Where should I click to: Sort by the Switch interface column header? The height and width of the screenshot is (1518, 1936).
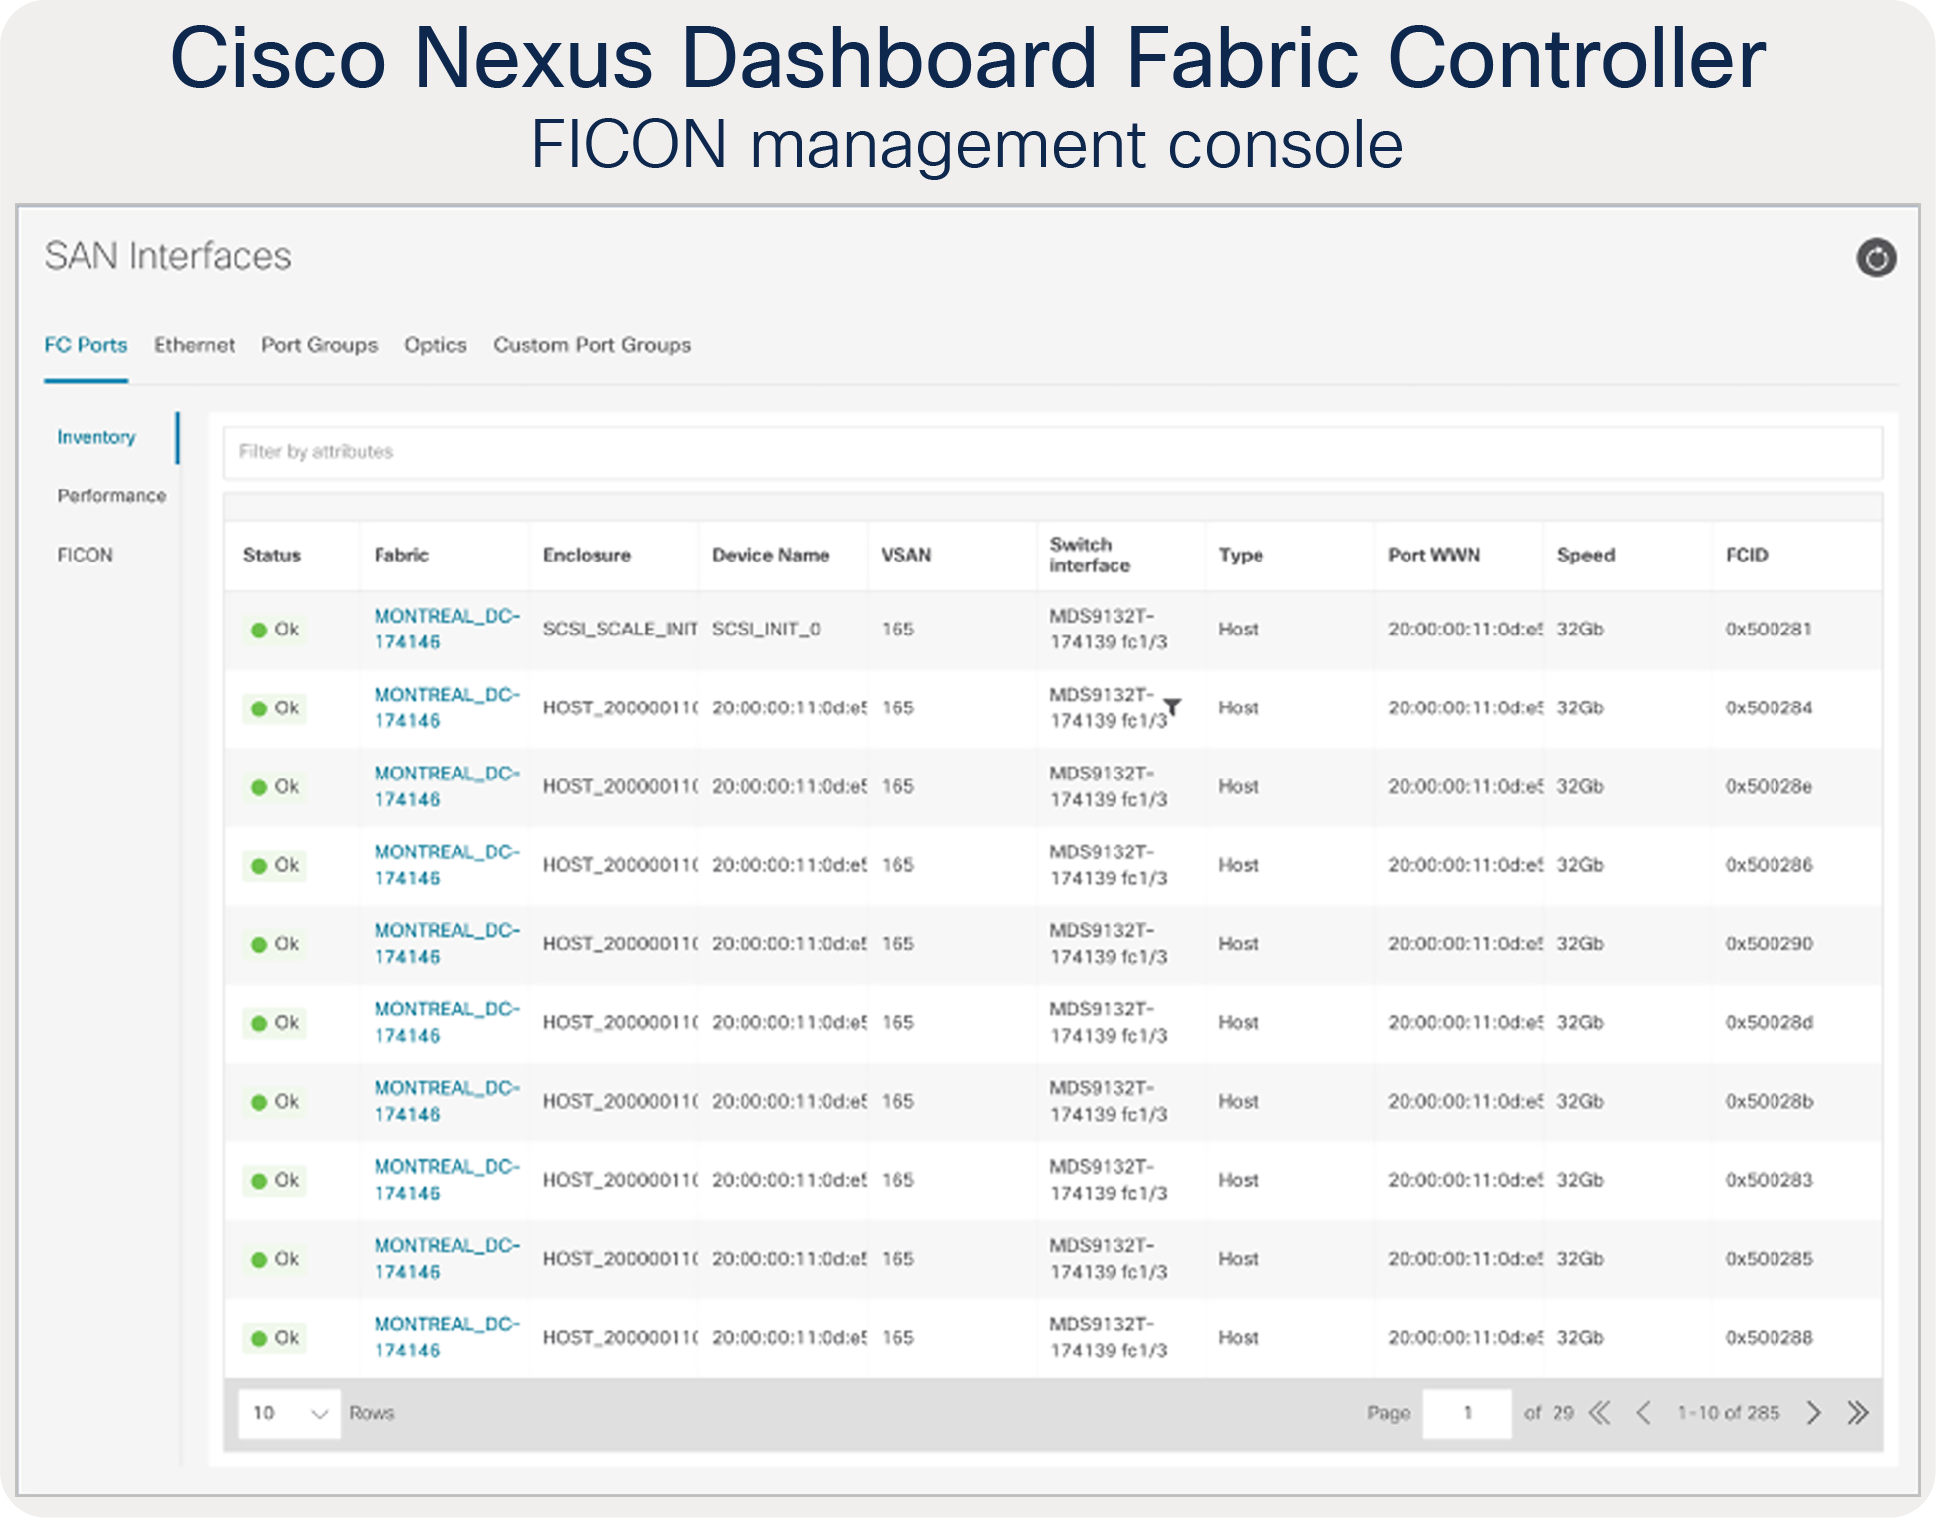click(x=1090, y=555)
